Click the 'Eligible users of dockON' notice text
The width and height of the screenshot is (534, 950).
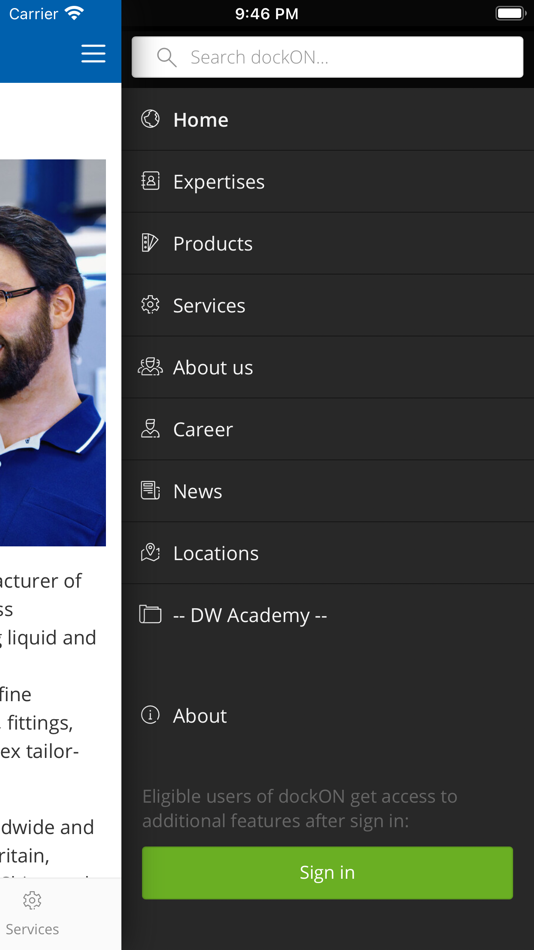(299, 808)
